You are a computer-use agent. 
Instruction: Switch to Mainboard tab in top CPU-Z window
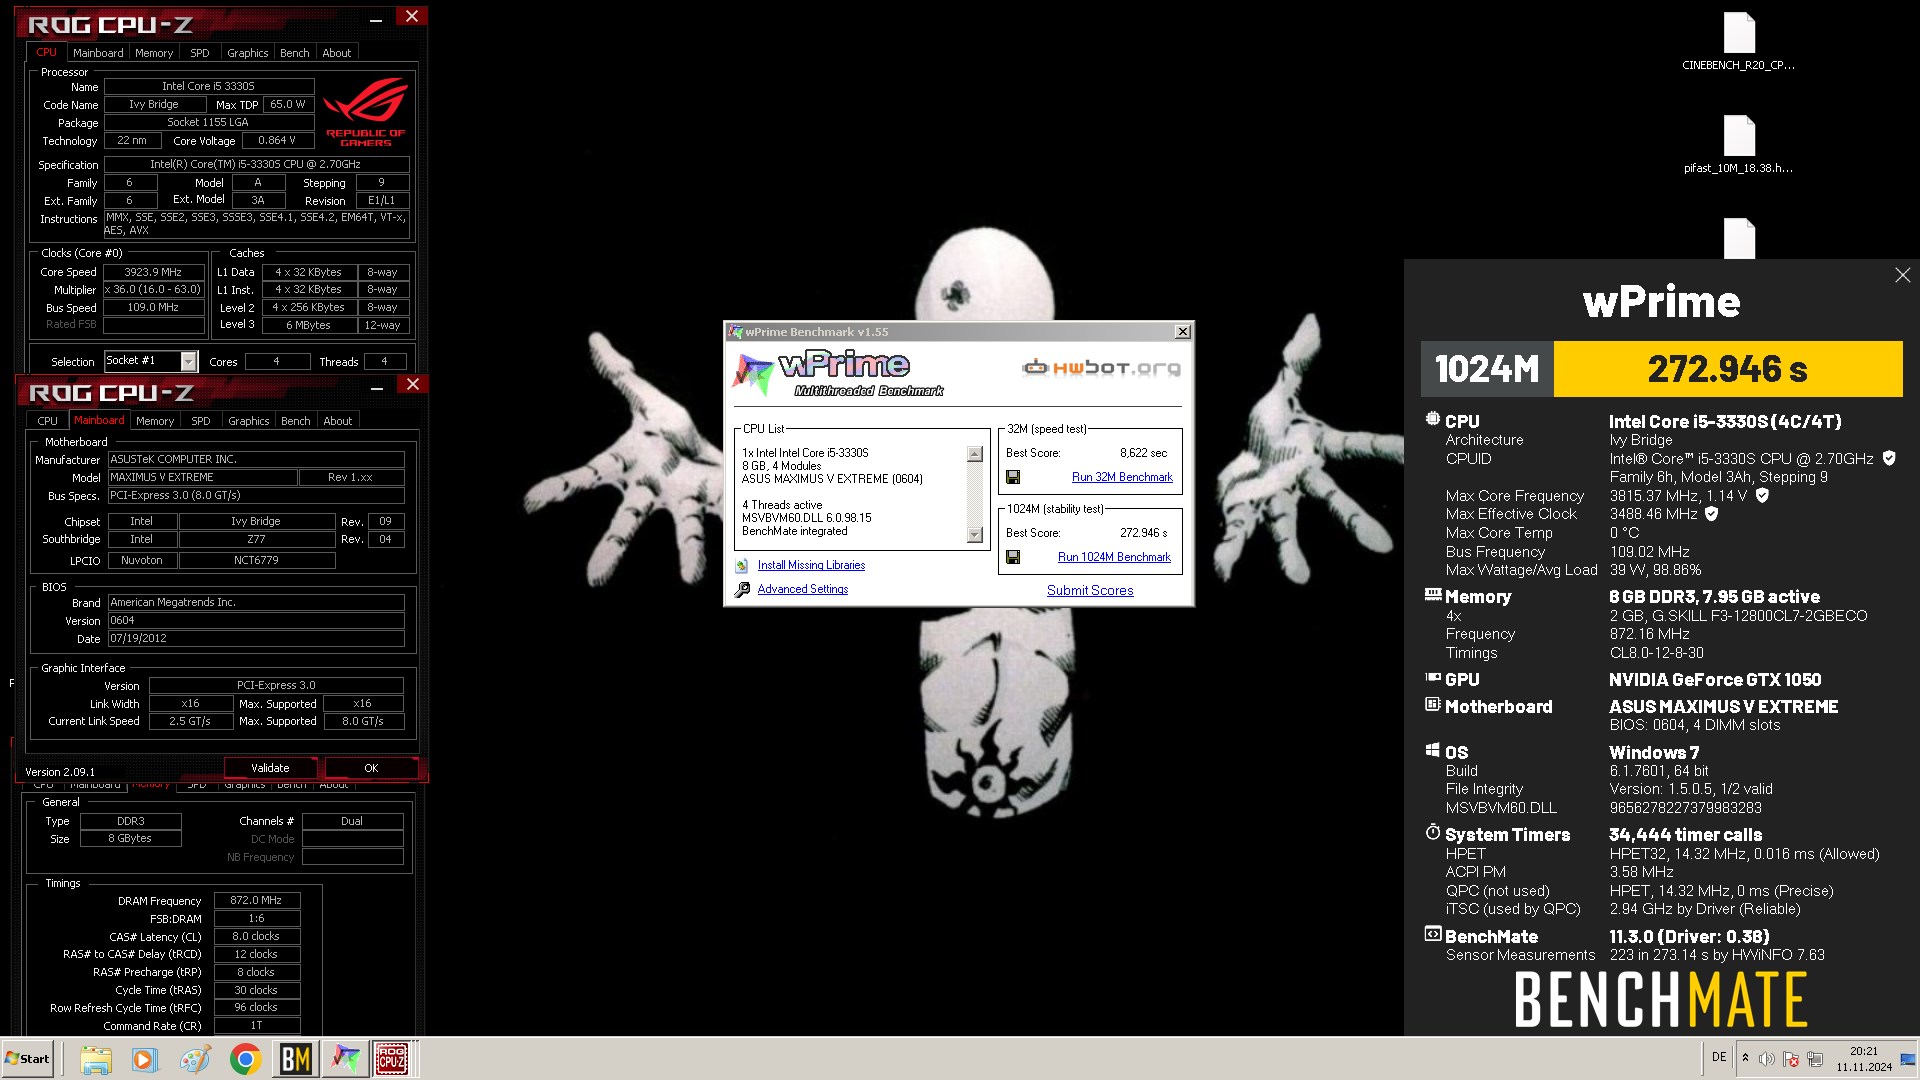coord(98,53)
